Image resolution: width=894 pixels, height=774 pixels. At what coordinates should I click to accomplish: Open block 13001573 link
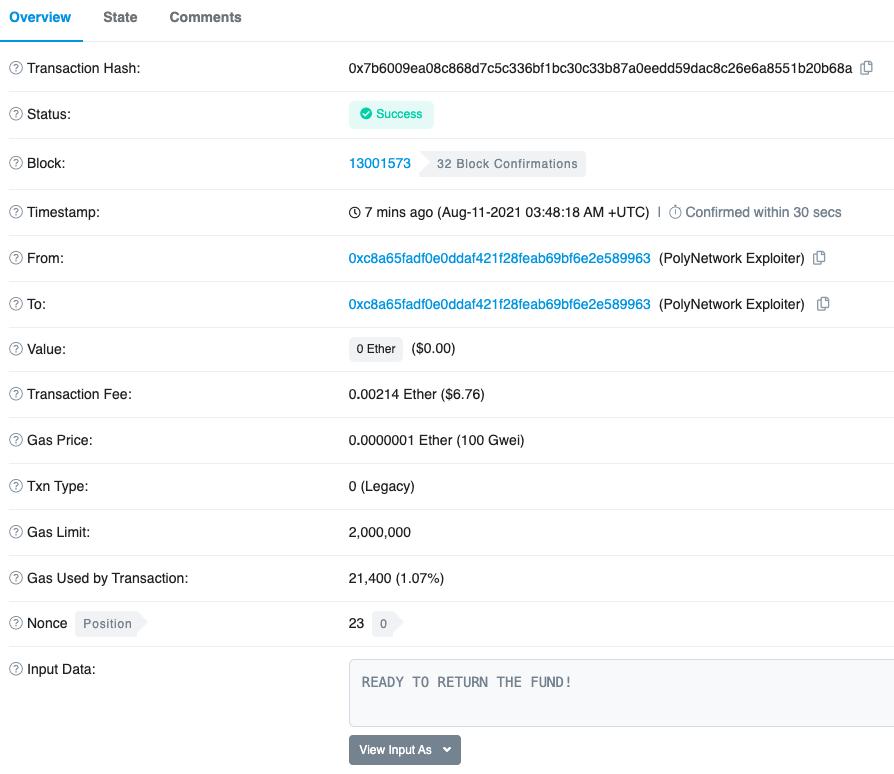point(379,163)
